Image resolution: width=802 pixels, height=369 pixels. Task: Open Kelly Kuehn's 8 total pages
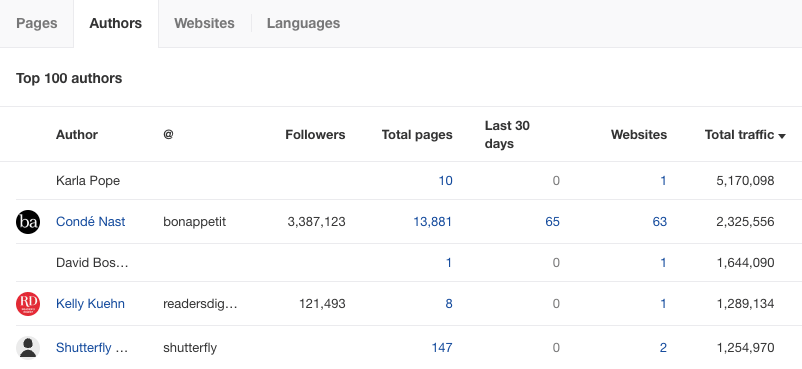449,303
